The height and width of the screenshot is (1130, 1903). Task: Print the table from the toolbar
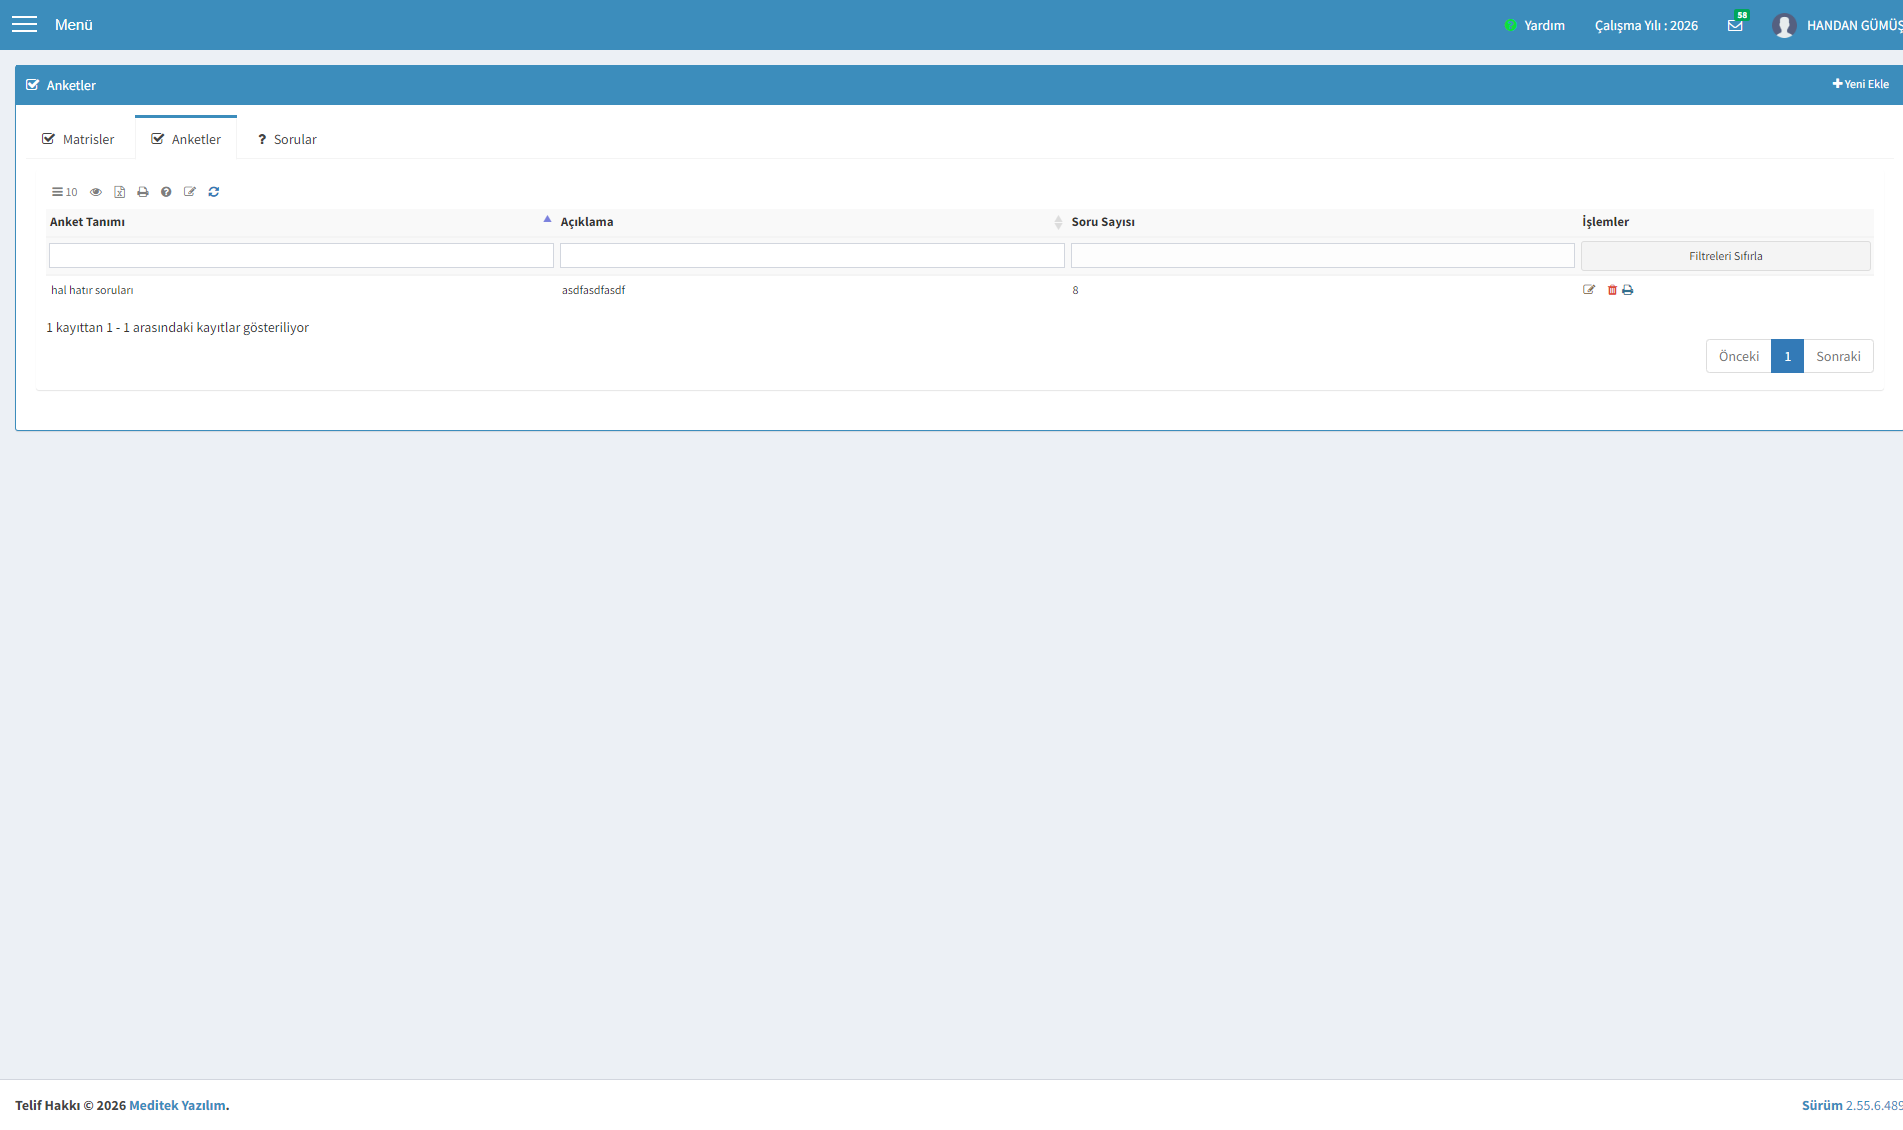[x=143, y=192]
